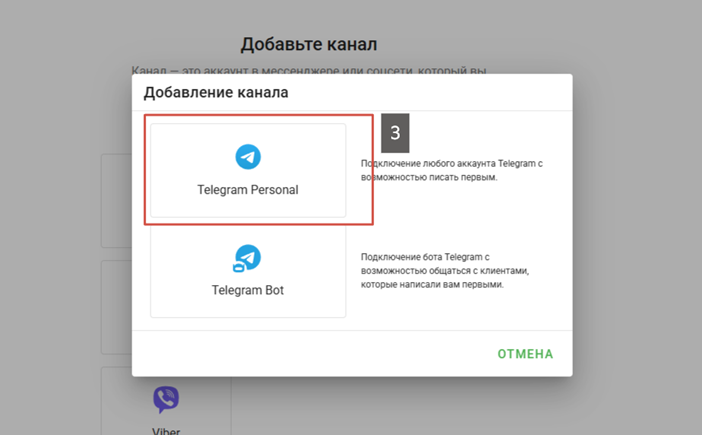This screenshot has width=702, height=435.
Task: Select the Telegram Personal channel card
Action: (248, 171)
